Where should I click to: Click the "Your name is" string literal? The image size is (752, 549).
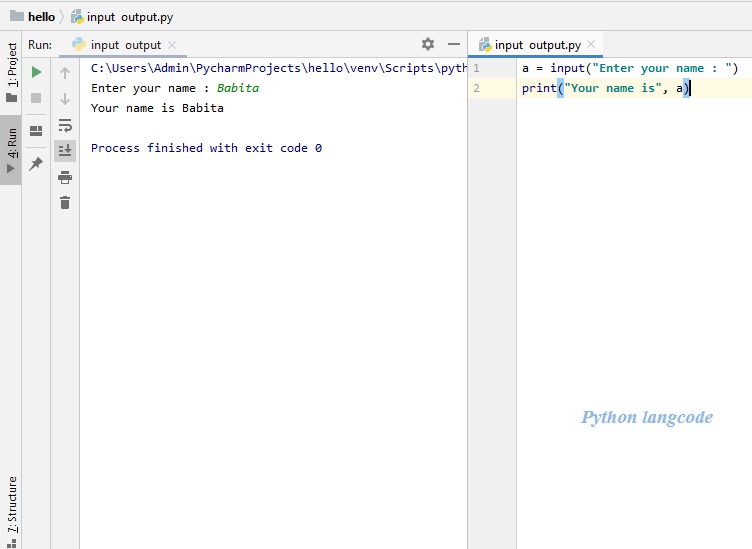613,88
